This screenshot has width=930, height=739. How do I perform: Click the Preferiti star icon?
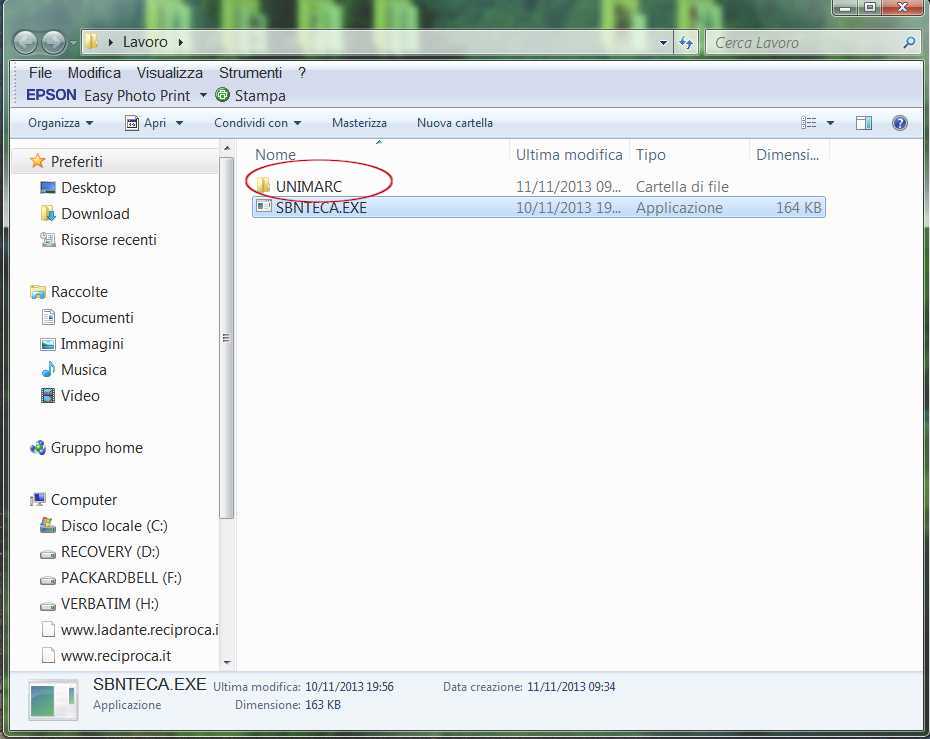[x=37, y=161]
